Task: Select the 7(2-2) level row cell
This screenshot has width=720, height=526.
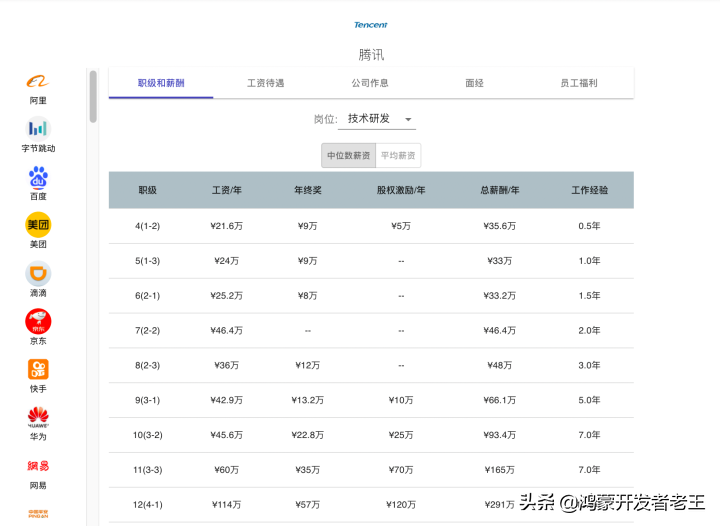Action: [147, 330]
